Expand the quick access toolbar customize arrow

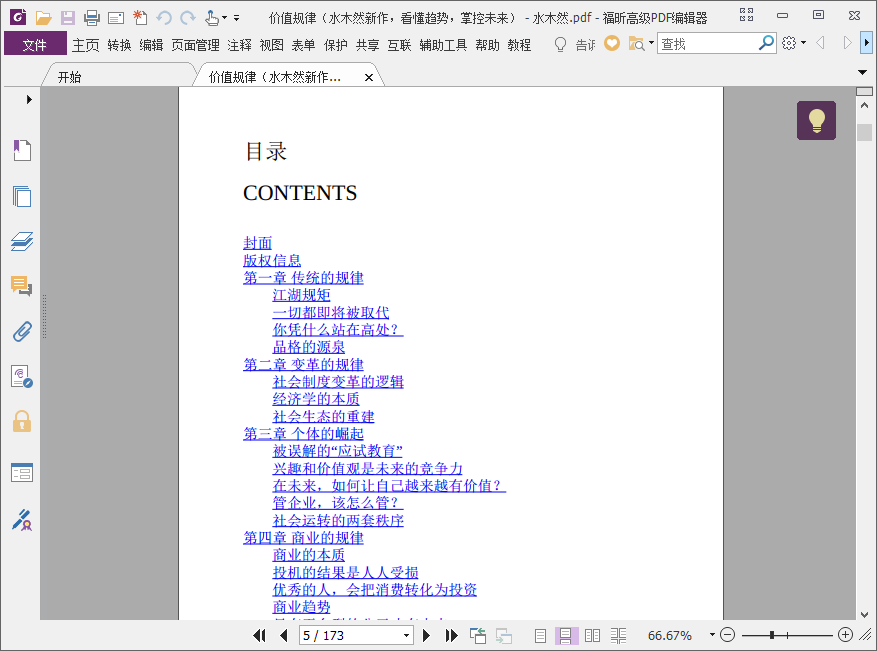click(237, 18)
